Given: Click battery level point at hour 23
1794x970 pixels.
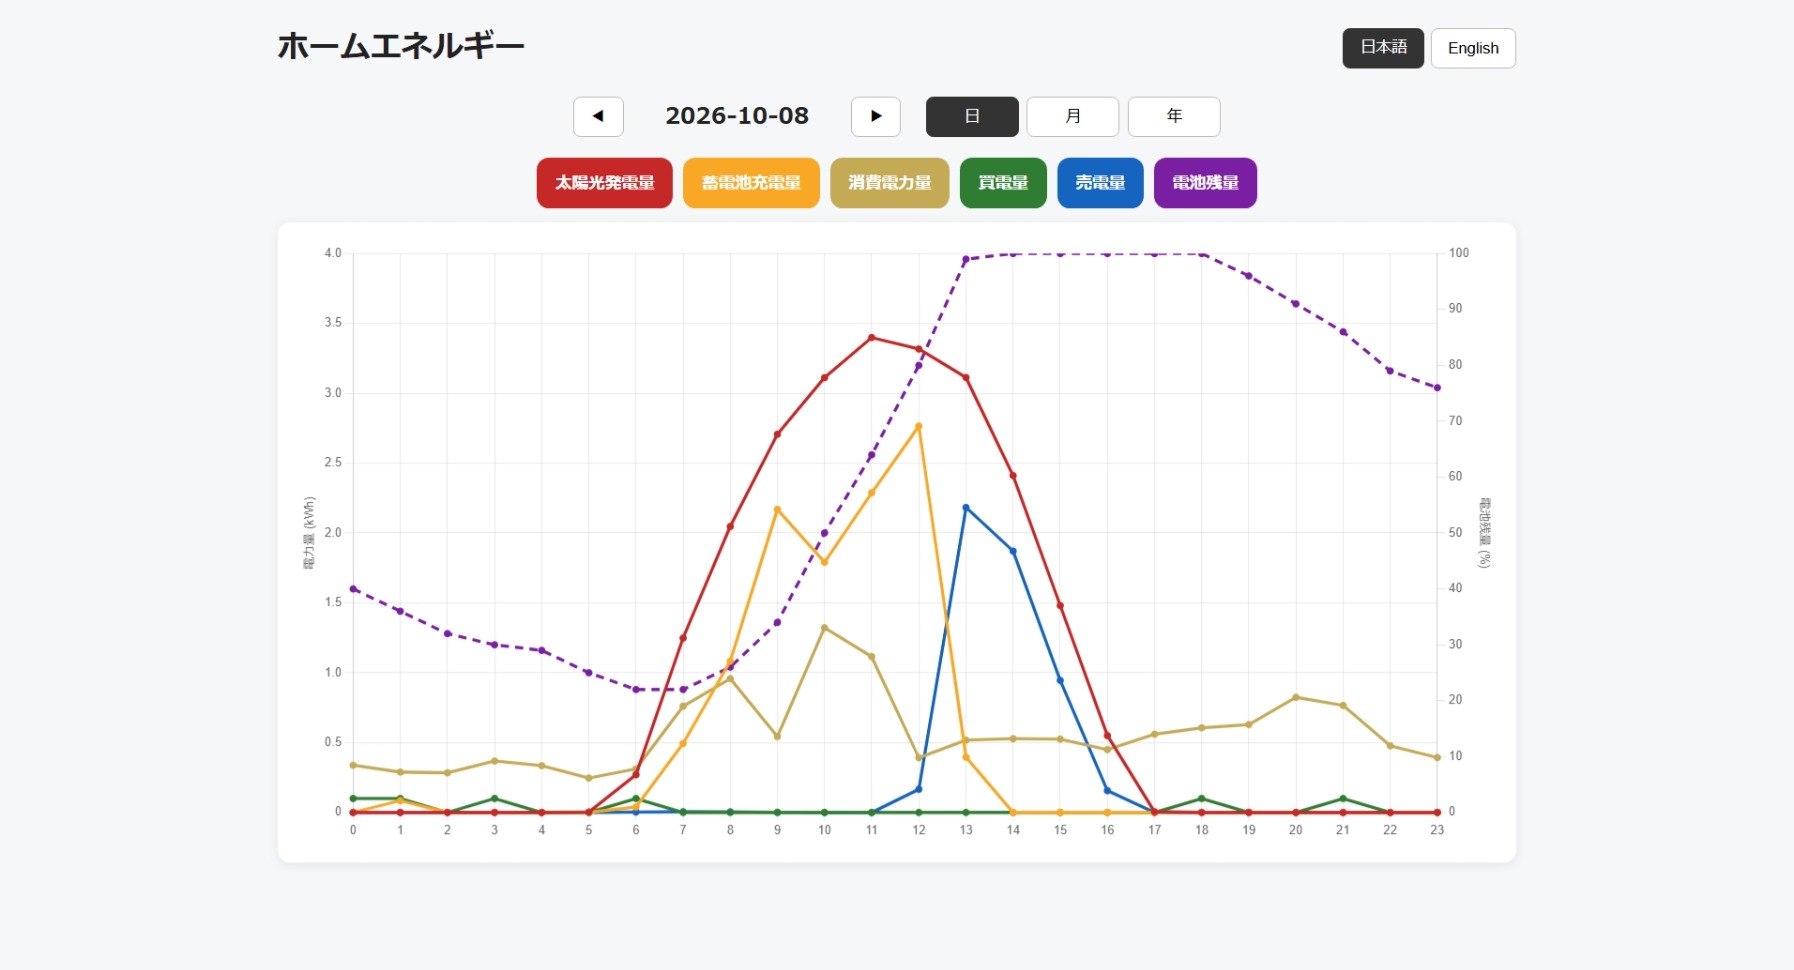Looking at the screenshot, I should point(1437,388).
